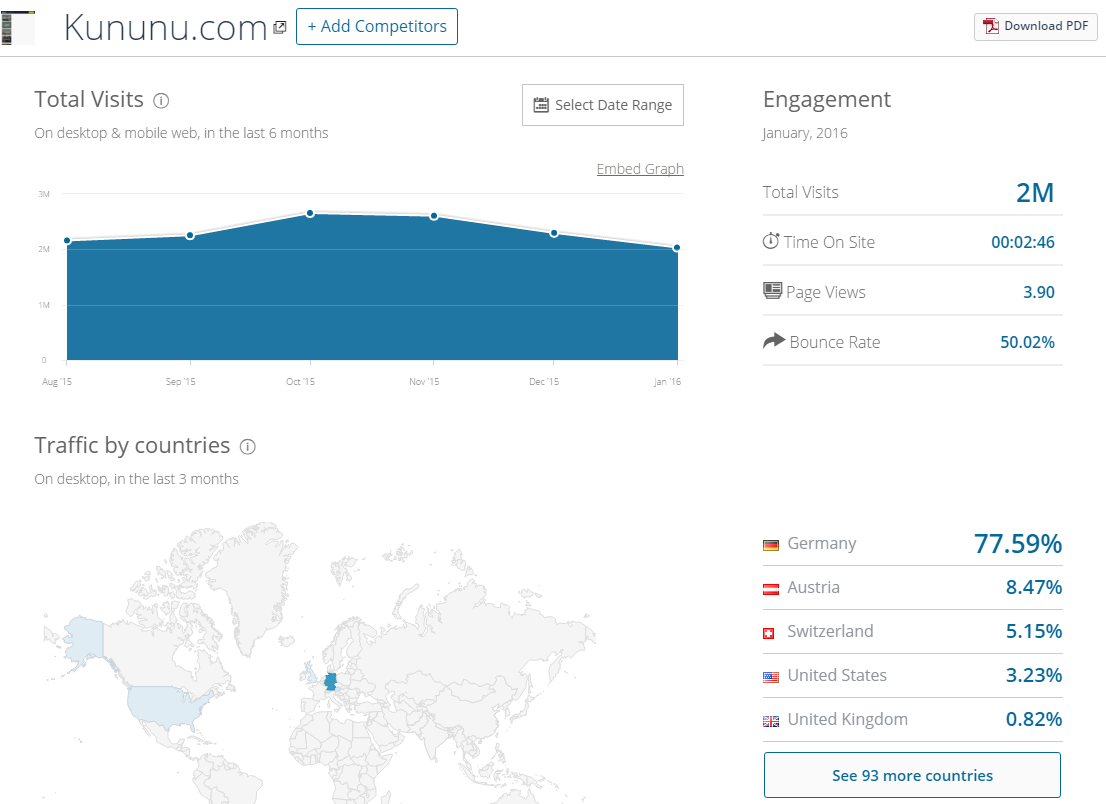Click the Bounce Rate arrow icon

coord(771,340)
